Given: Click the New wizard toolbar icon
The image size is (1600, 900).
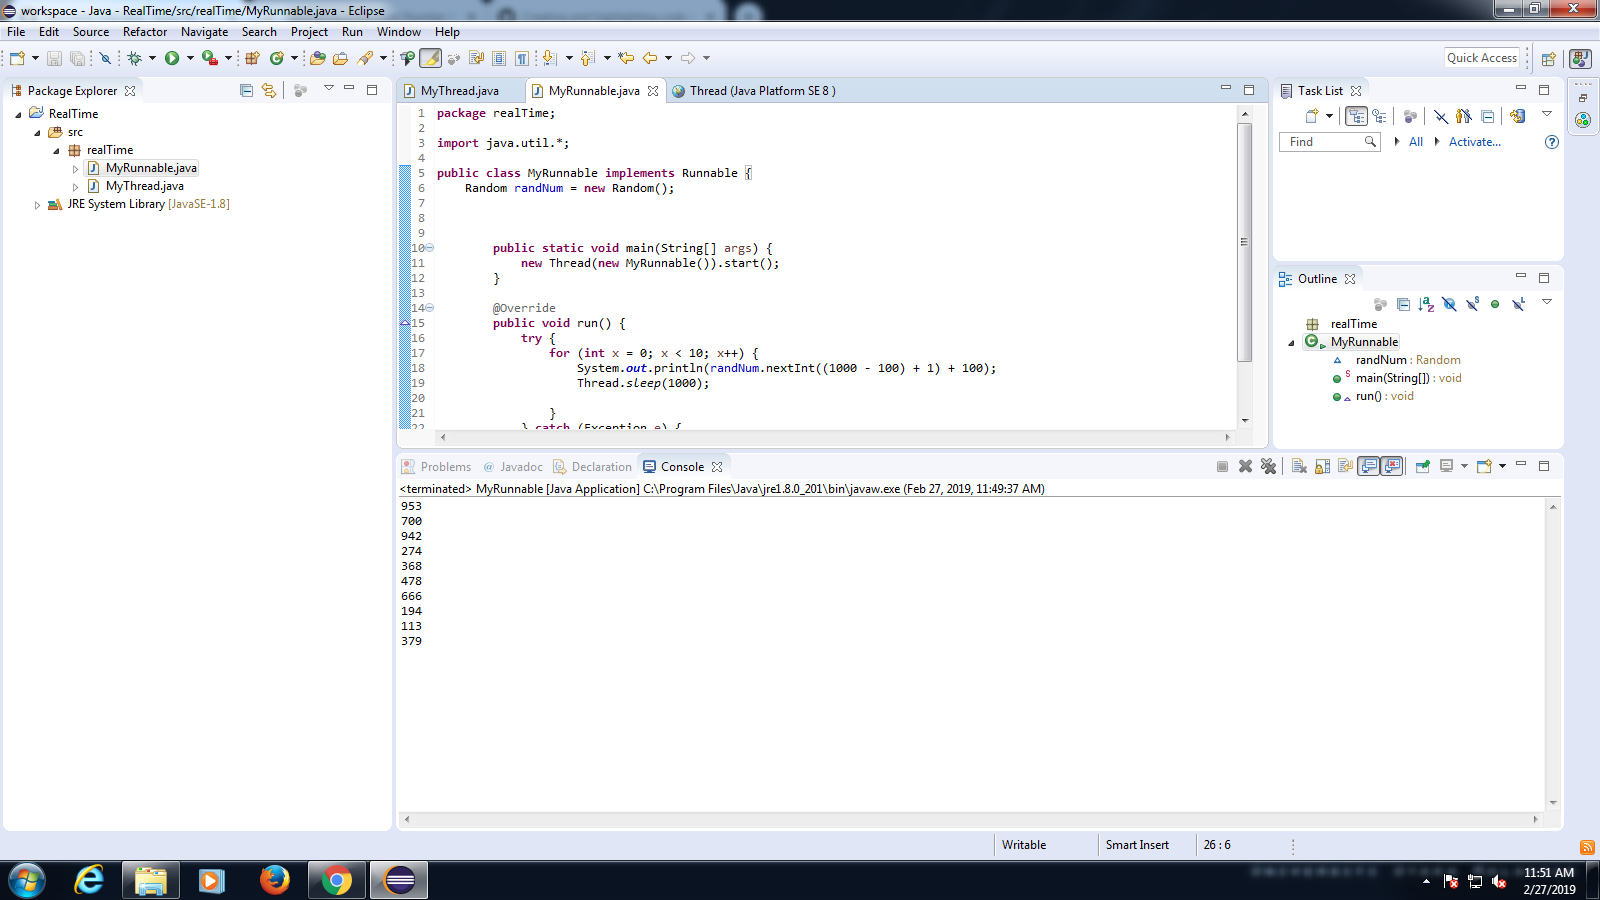Looking at the screenshot, I should (17, 58).
